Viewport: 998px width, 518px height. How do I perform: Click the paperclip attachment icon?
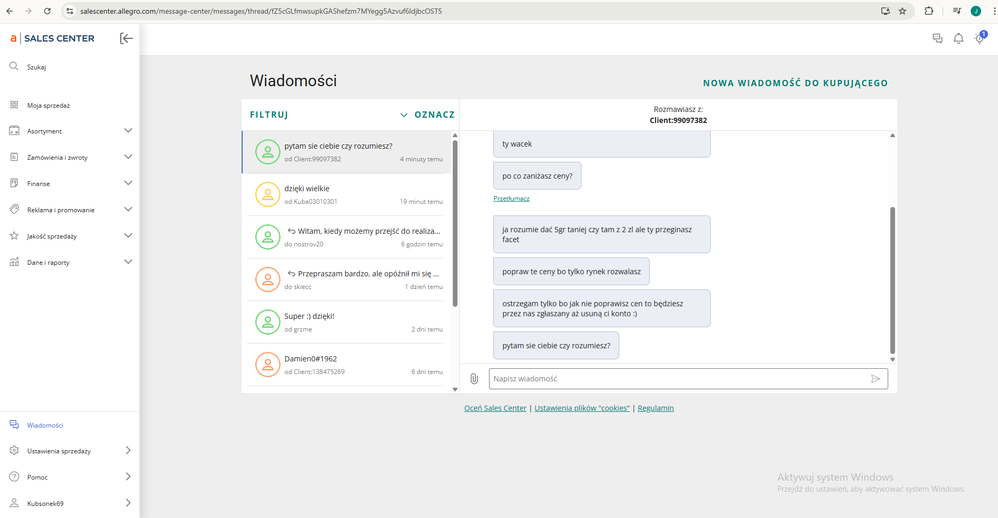click(x=474, y=379)
